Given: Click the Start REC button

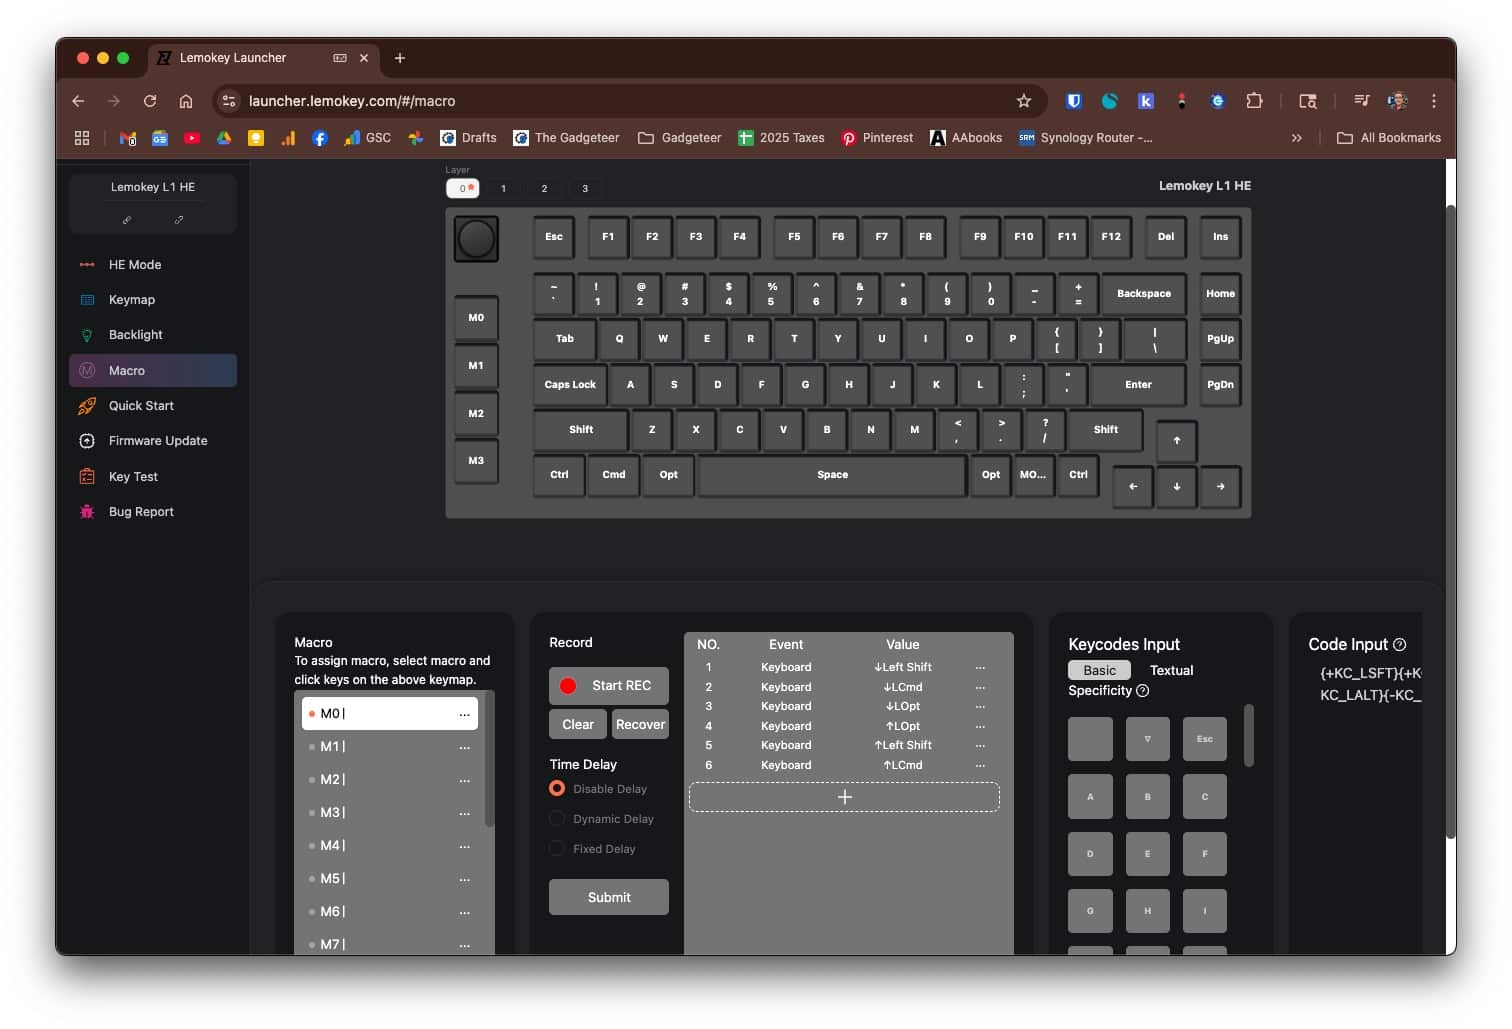Looking at the screenshot, I should point(608,686).
